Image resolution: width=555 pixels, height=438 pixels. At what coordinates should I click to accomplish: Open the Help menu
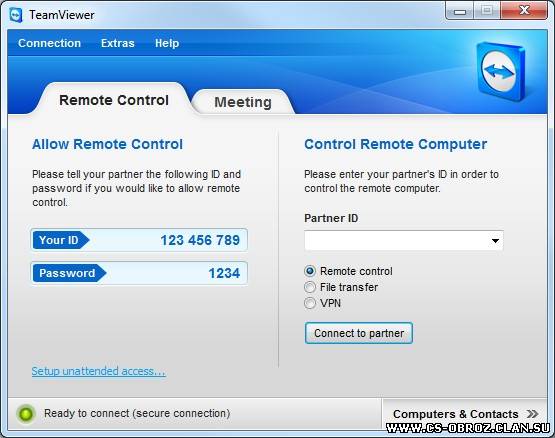coord(167,43)
